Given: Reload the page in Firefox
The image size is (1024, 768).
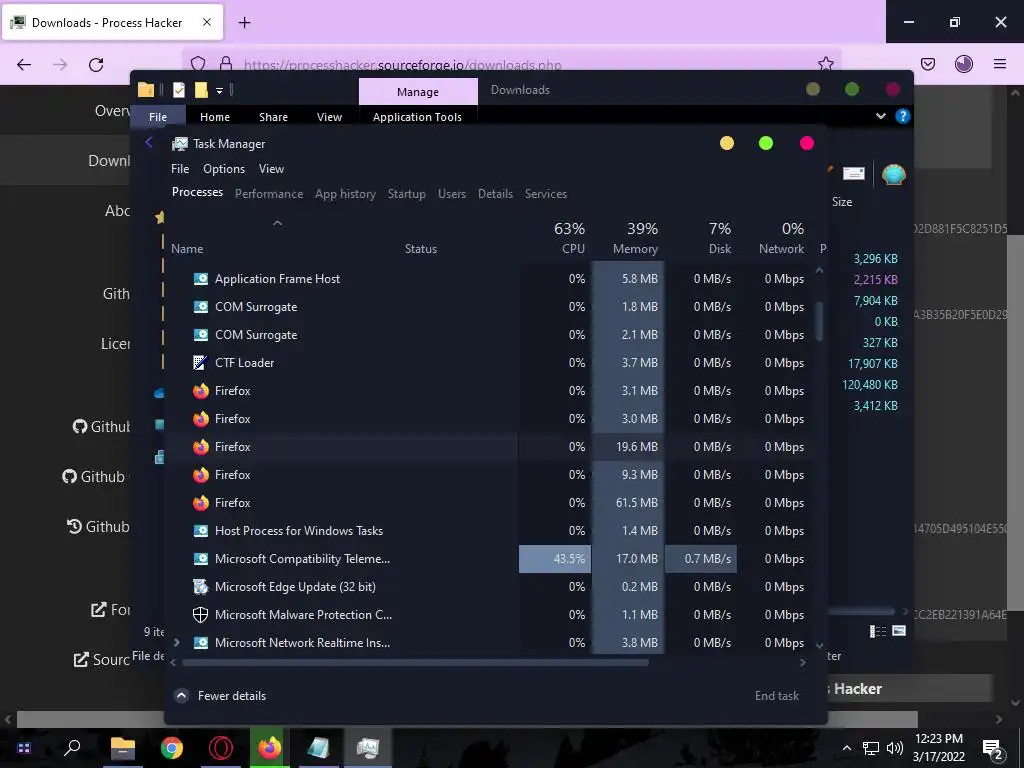Looking at the screenshot, I should (x=96, y=64).
